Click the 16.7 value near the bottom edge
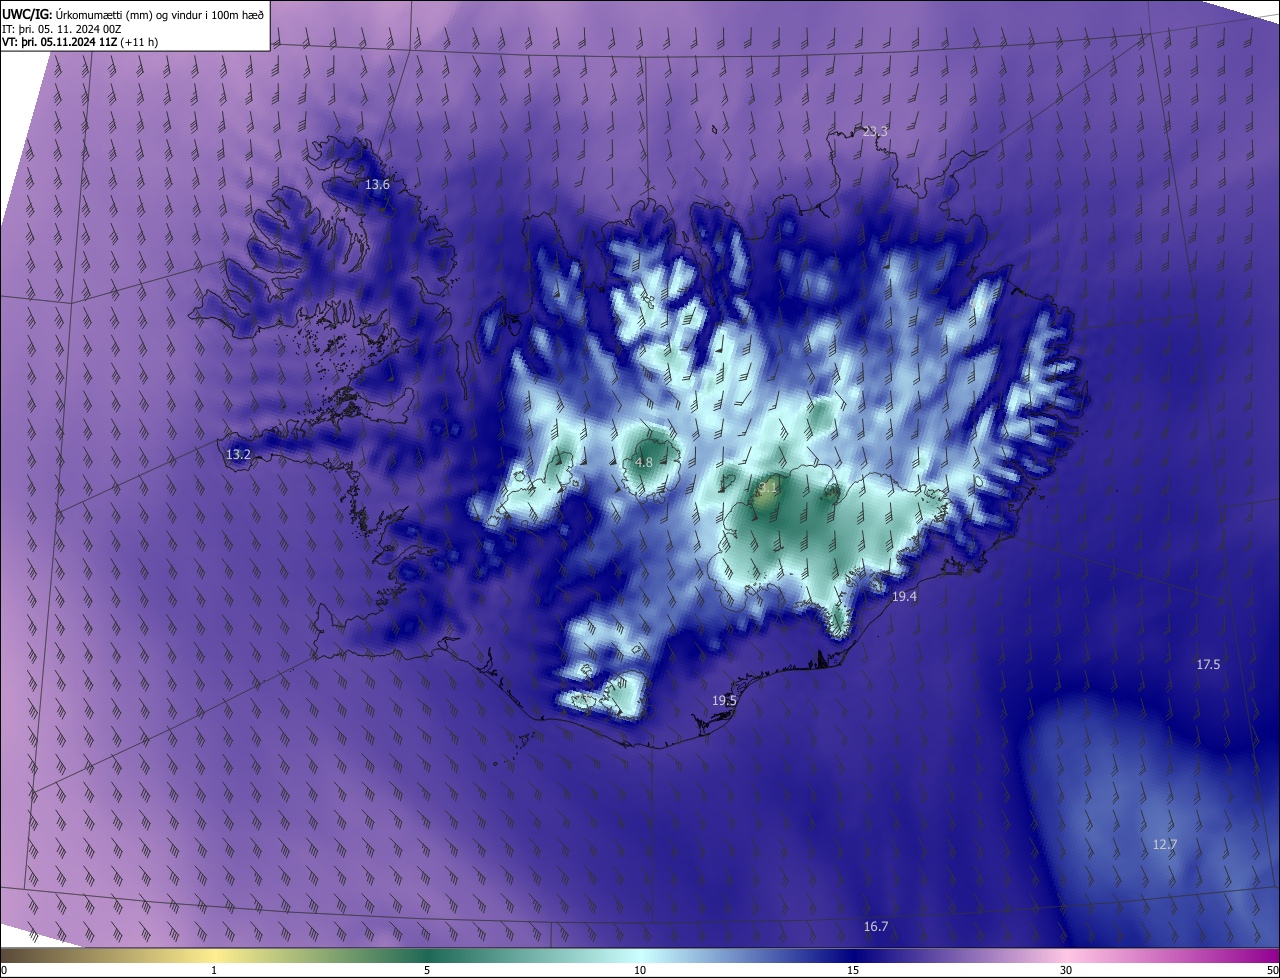The height and width of the screenshot is (978, 1280). point(876,926)
